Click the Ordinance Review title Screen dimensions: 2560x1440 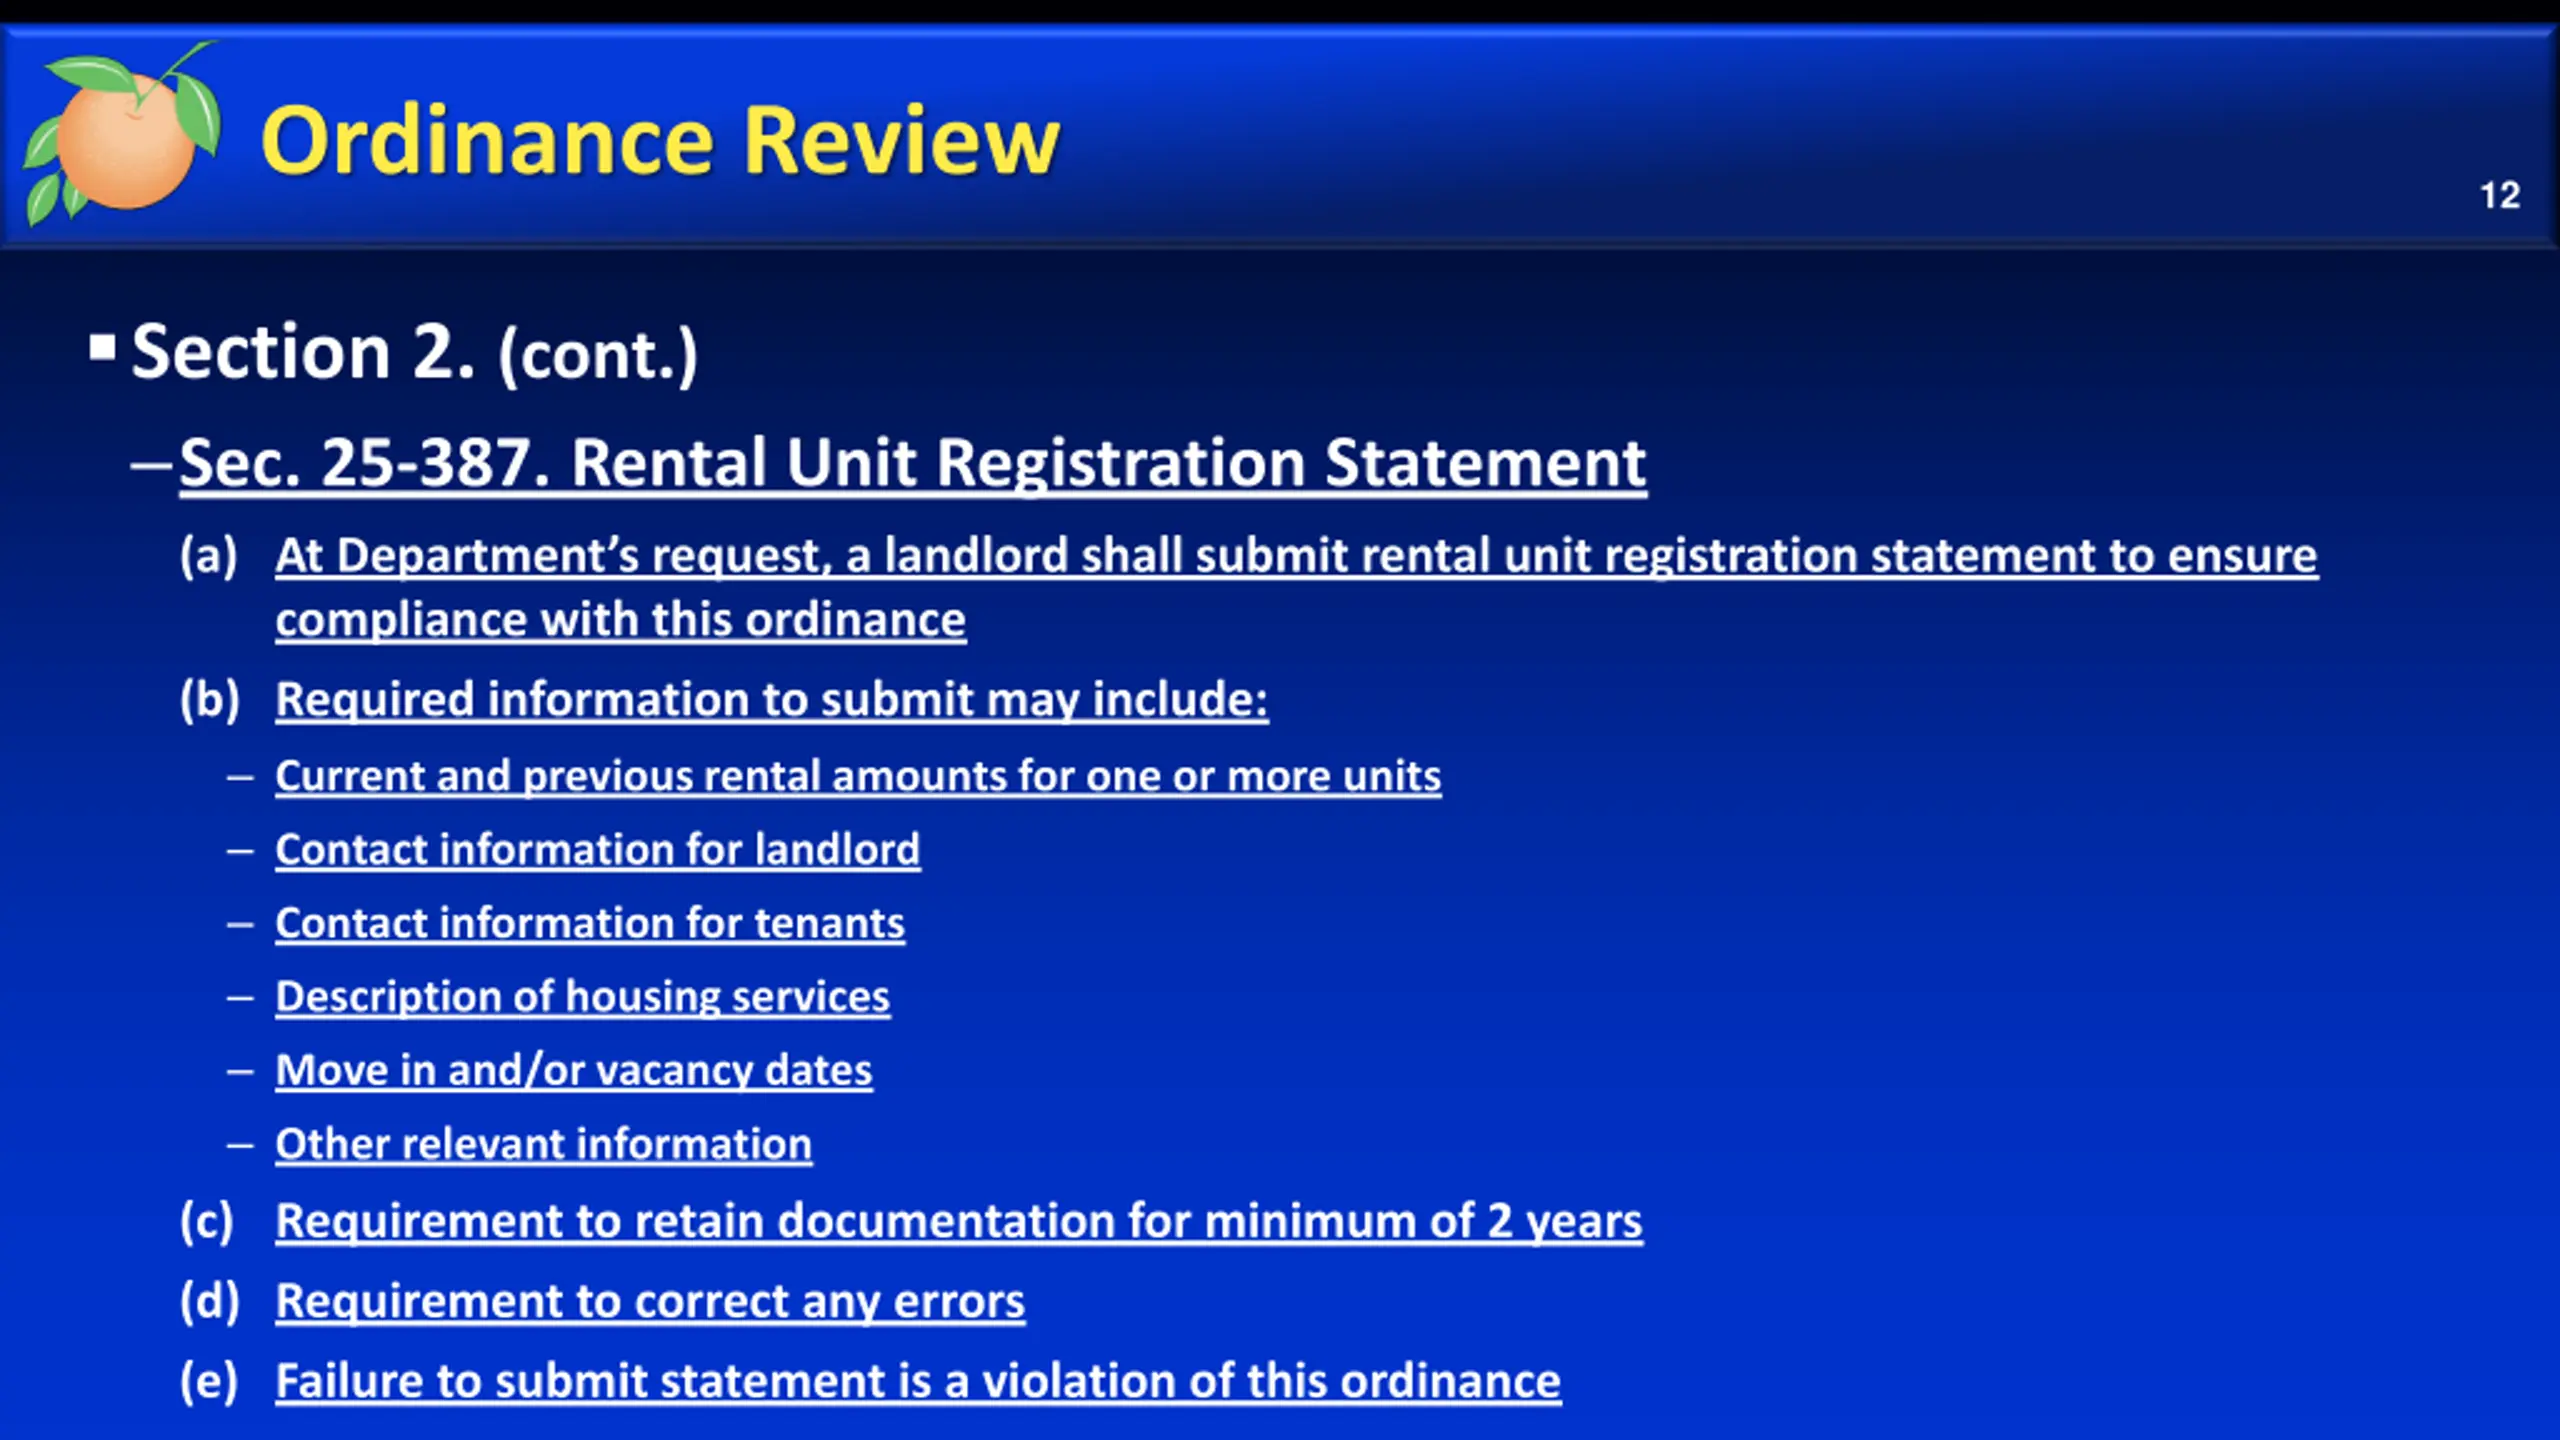pyautogui.click(x=659, y=141)
